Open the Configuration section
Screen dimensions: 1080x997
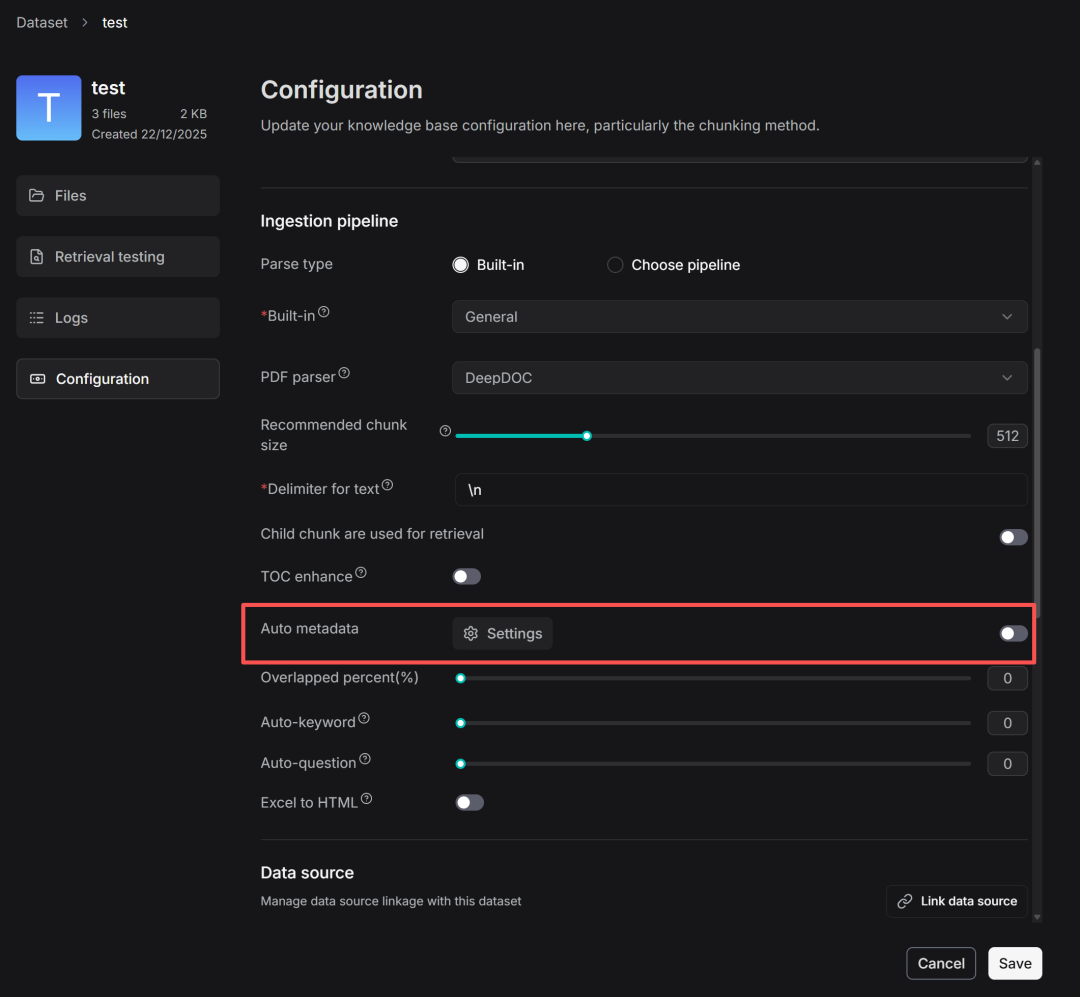click(x=118, y=379)
